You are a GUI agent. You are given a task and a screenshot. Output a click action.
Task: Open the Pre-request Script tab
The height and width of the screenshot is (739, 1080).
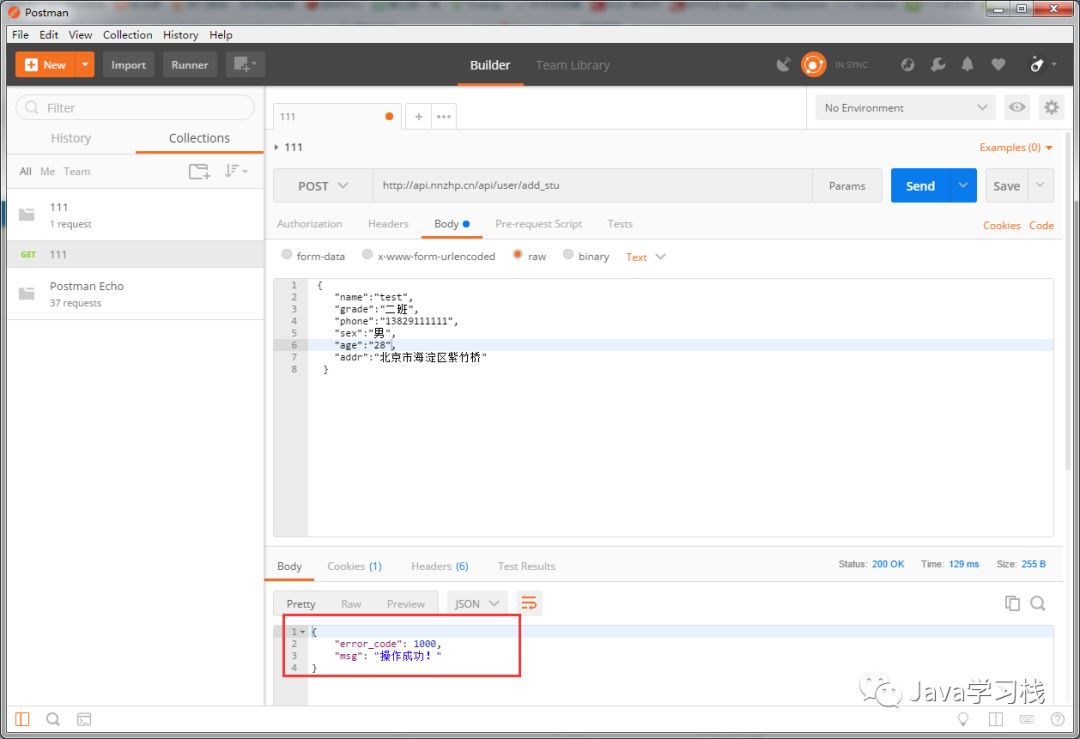coord(538,224)
